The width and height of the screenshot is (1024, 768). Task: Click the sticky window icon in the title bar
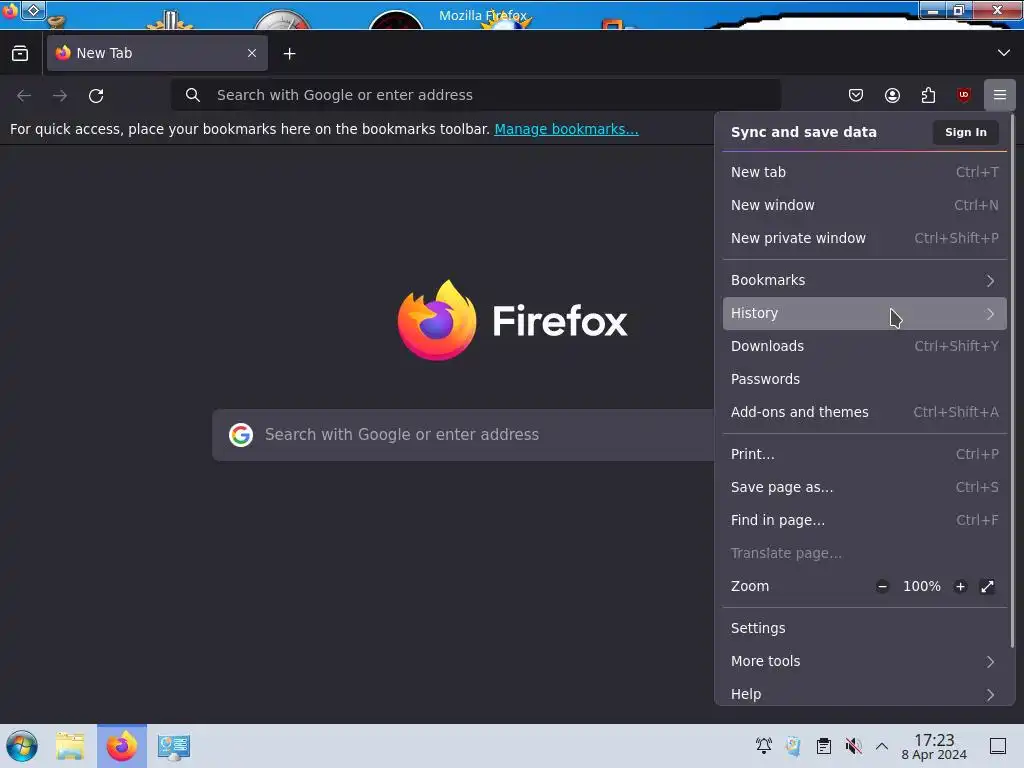pyautogui.click(x=33, y=10)
